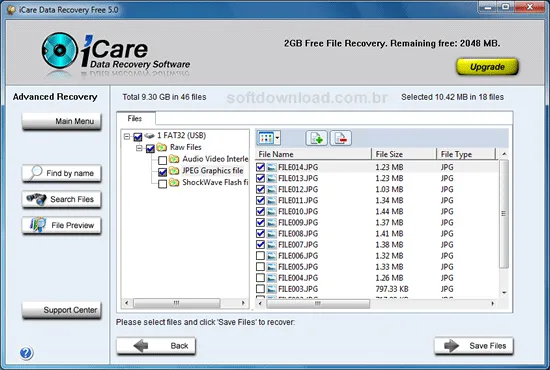Click the image icon of FILE012.JPG
550x370 pixels.
click(271, 189)
